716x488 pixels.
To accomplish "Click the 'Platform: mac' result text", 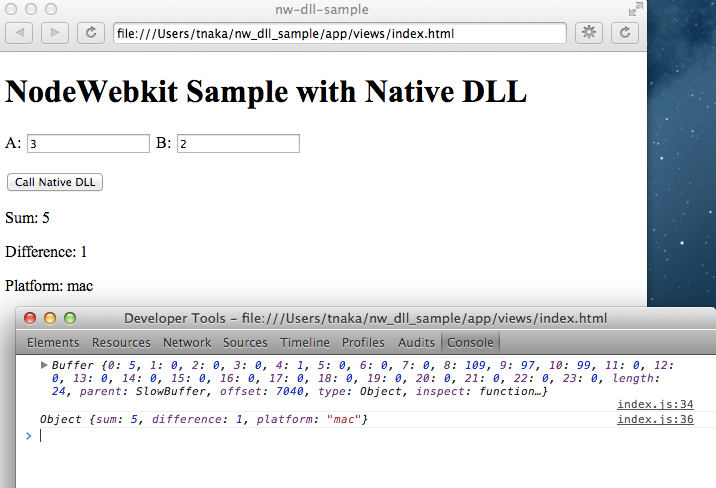I will [x=49, y=286].
